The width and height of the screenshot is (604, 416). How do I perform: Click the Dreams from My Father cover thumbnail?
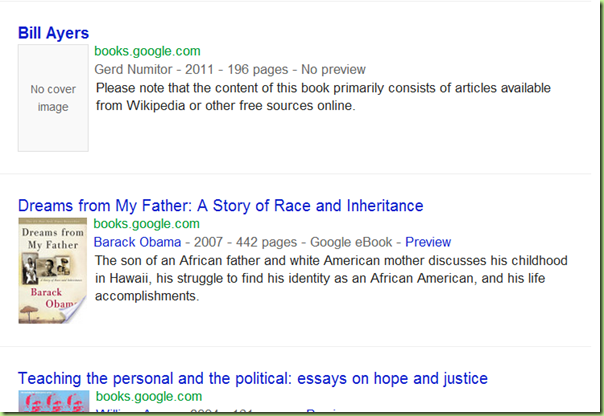point(53,272)
